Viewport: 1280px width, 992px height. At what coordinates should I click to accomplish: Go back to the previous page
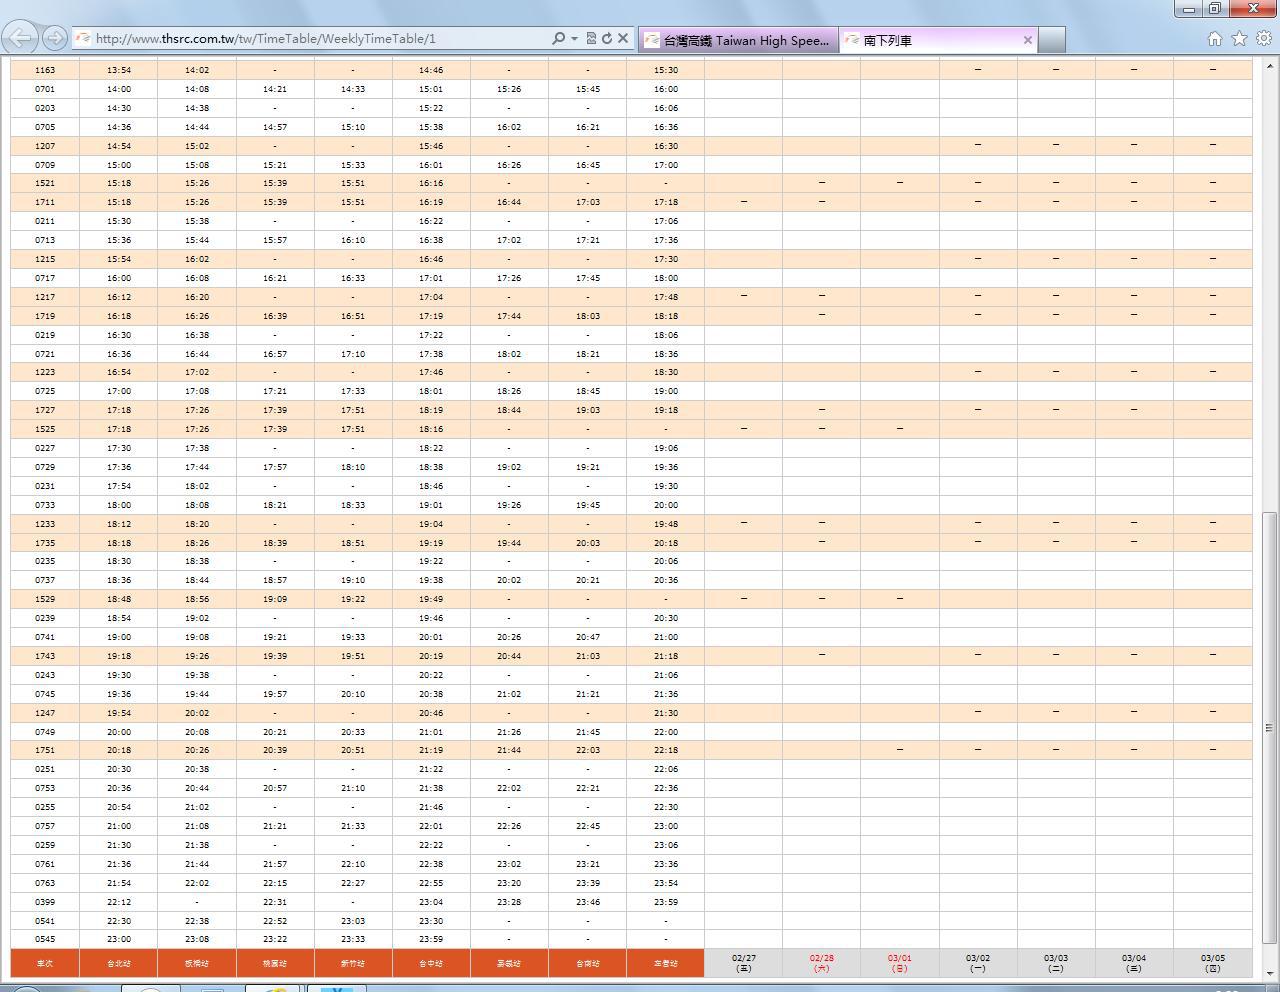(x=20, y=38)
